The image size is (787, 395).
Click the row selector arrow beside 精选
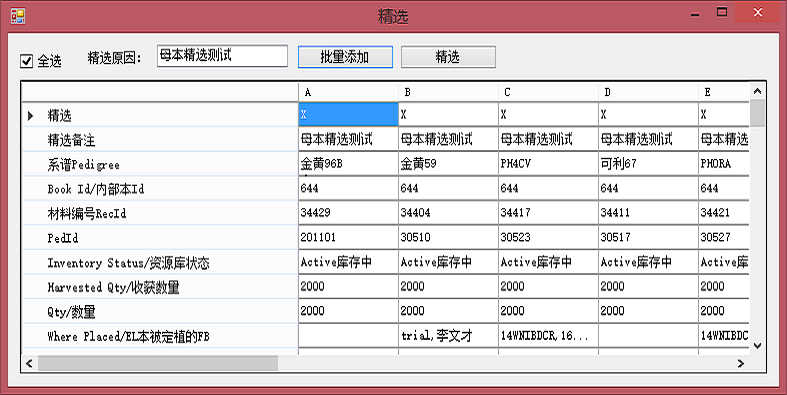[31, 116]
